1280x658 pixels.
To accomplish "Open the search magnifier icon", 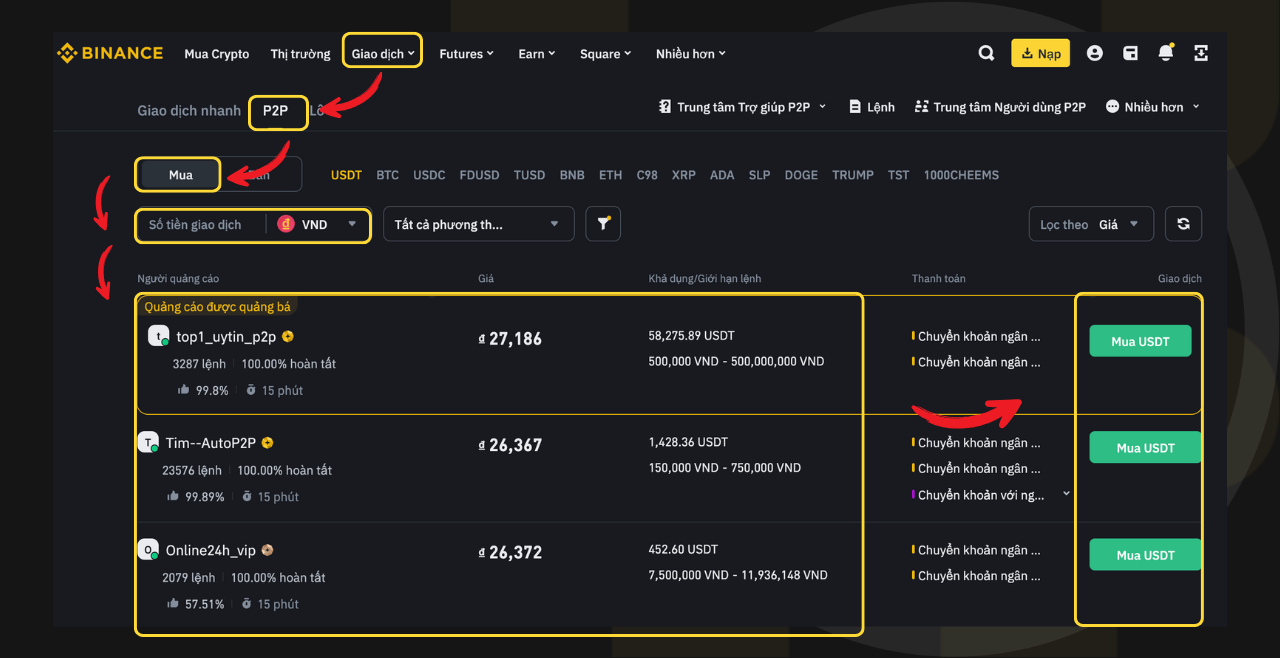I will click(986, 53).
